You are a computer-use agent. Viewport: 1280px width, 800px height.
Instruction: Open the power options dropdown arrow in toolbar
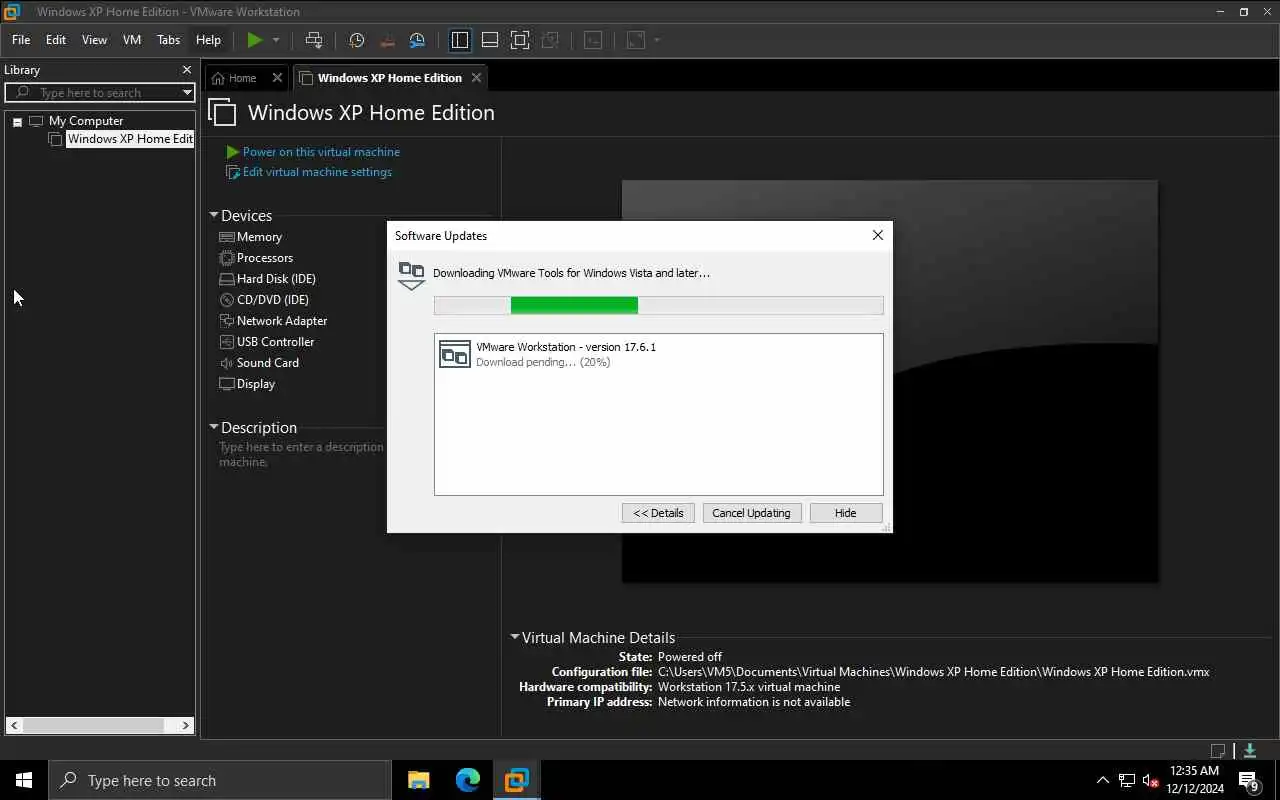click(276, 40)
